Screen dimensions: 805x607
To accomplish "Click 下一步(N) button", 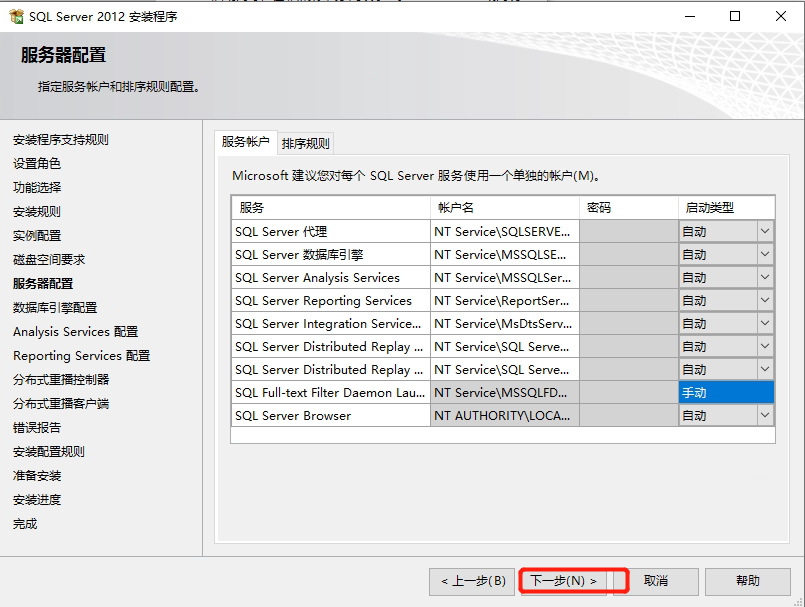I will [x=563, y=581].
